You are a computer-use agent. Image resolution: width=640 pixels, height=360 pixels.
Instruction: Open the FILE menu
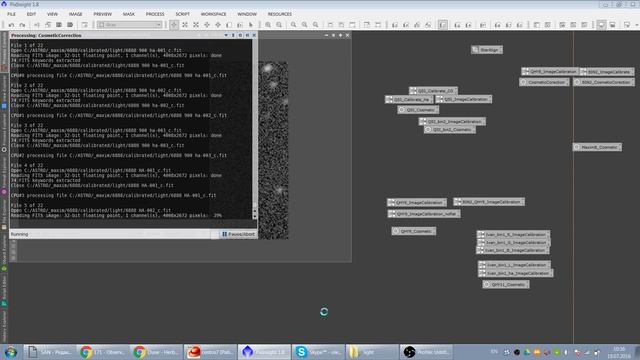point(11,14)
